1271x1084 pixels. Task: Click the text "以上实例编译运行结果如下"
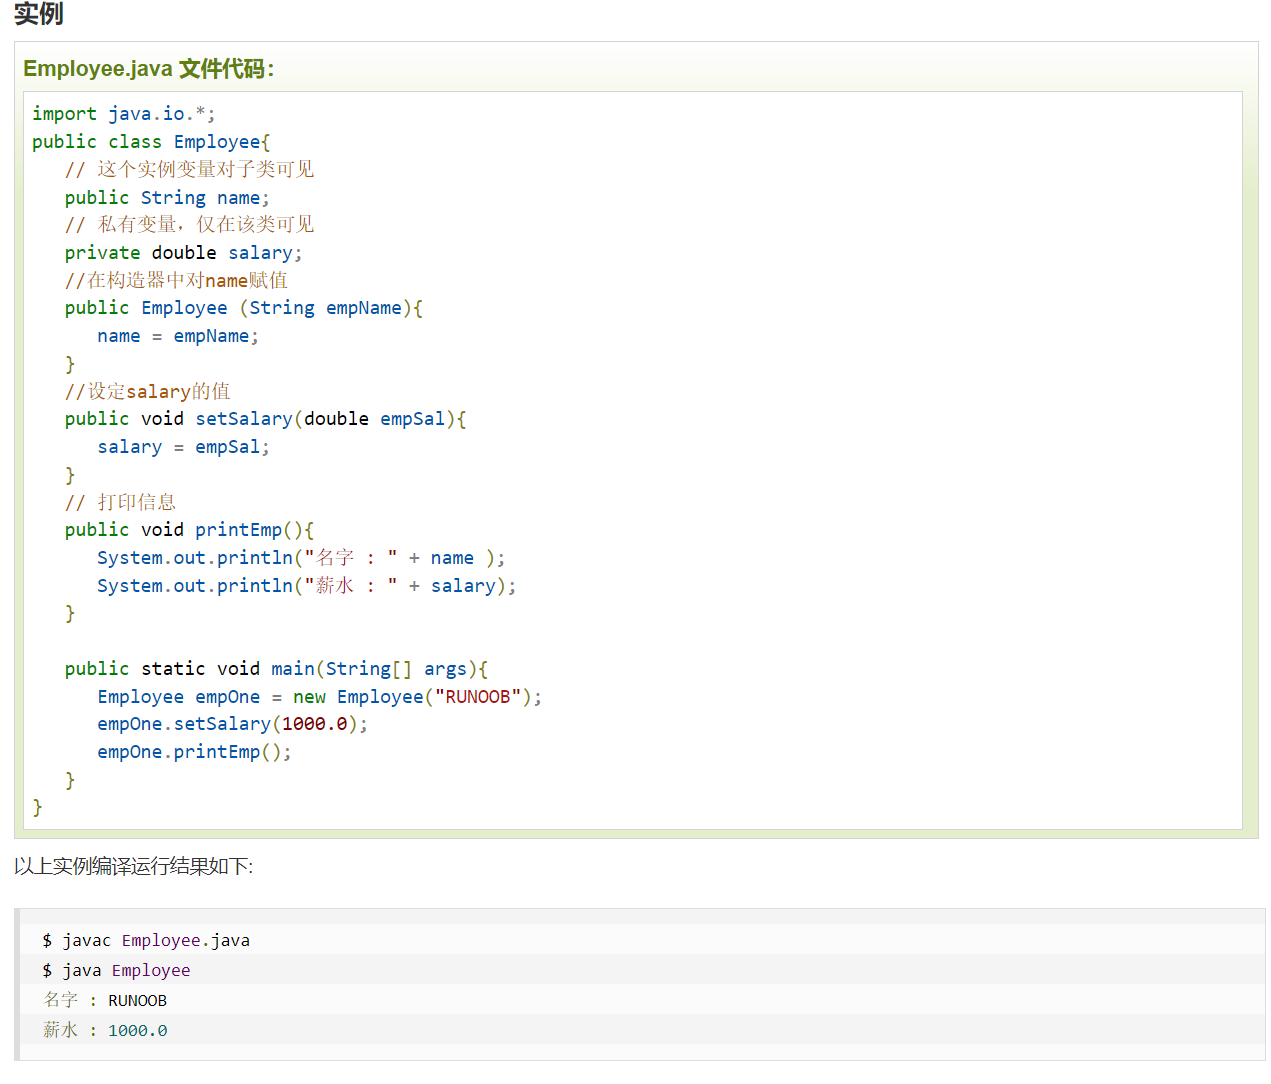coord(133,866)
